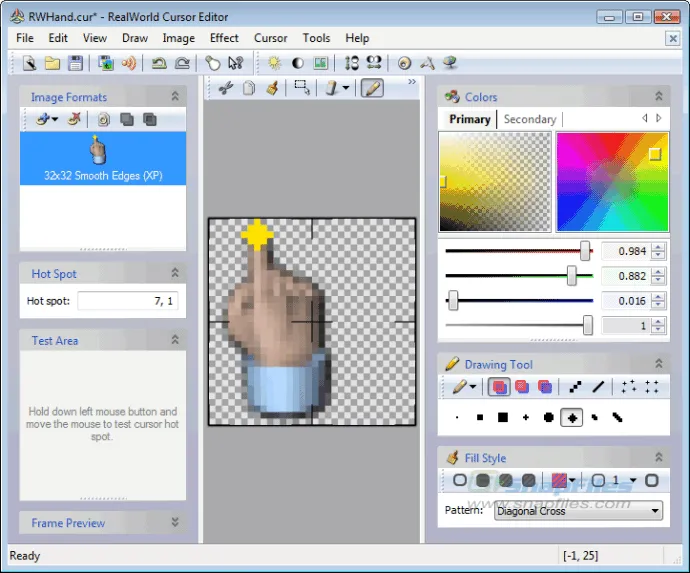The height and width of the screenshot is (573, 690).
Task: Open the File menu
Action: pyautogui.click(x=25, y=38)
